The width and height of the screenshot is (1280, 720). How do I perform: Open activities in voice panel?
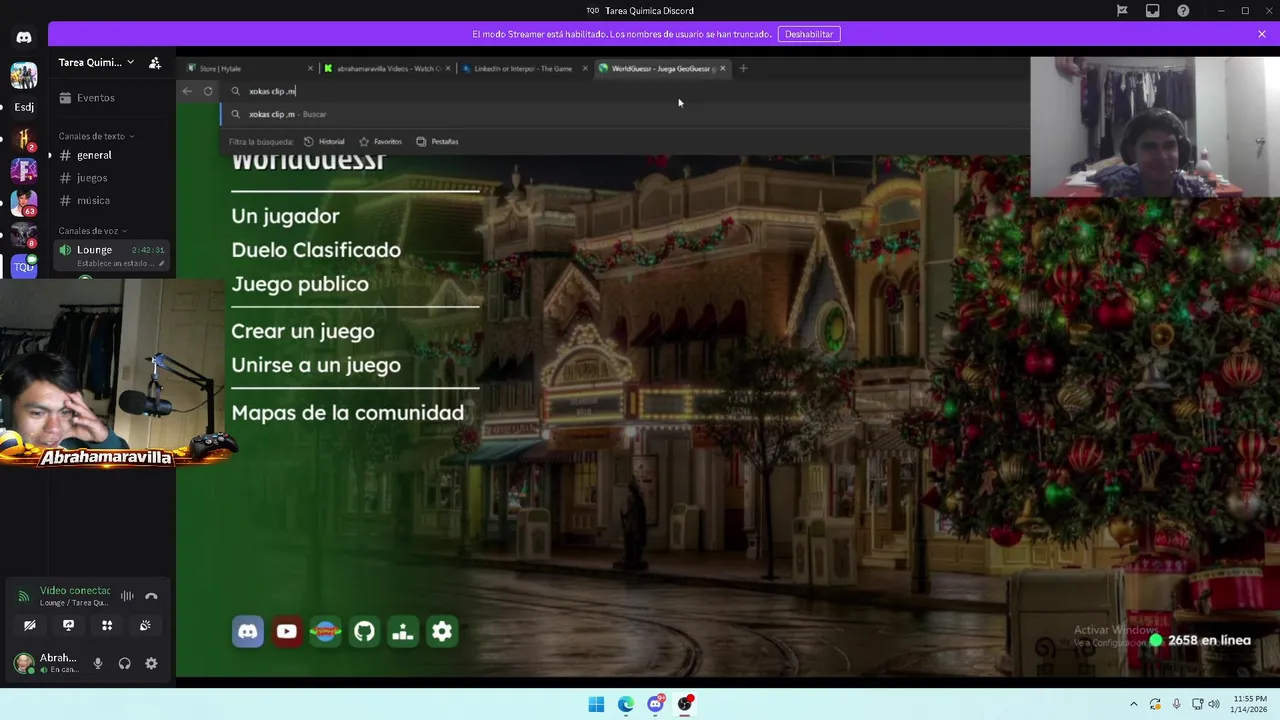point(107,625)
